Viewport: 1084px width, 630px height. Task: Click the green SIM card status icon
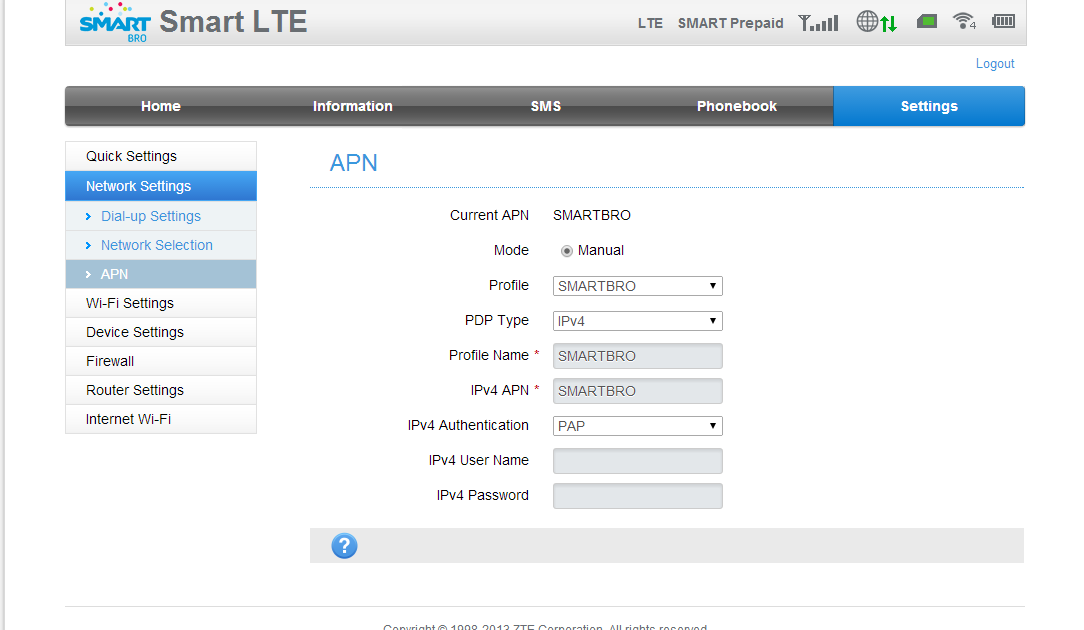click(926, 21)
